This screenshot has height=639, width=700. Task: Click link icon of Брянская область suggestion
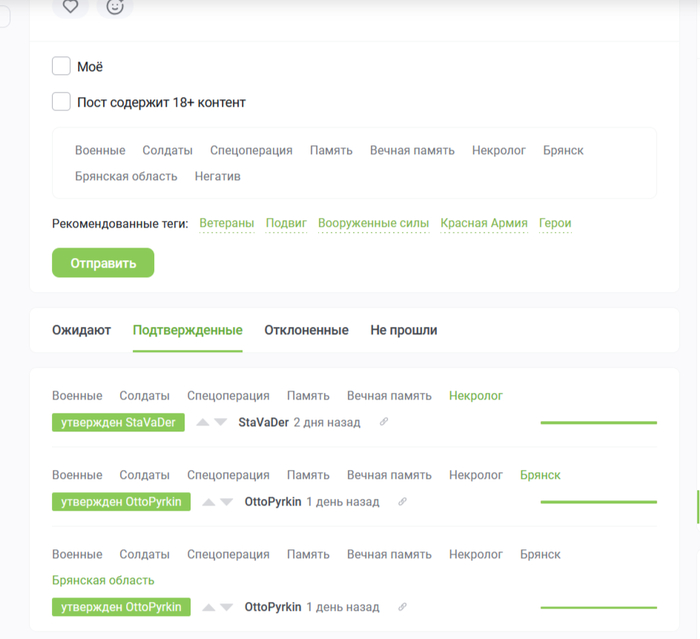click(x=403, y=607)
